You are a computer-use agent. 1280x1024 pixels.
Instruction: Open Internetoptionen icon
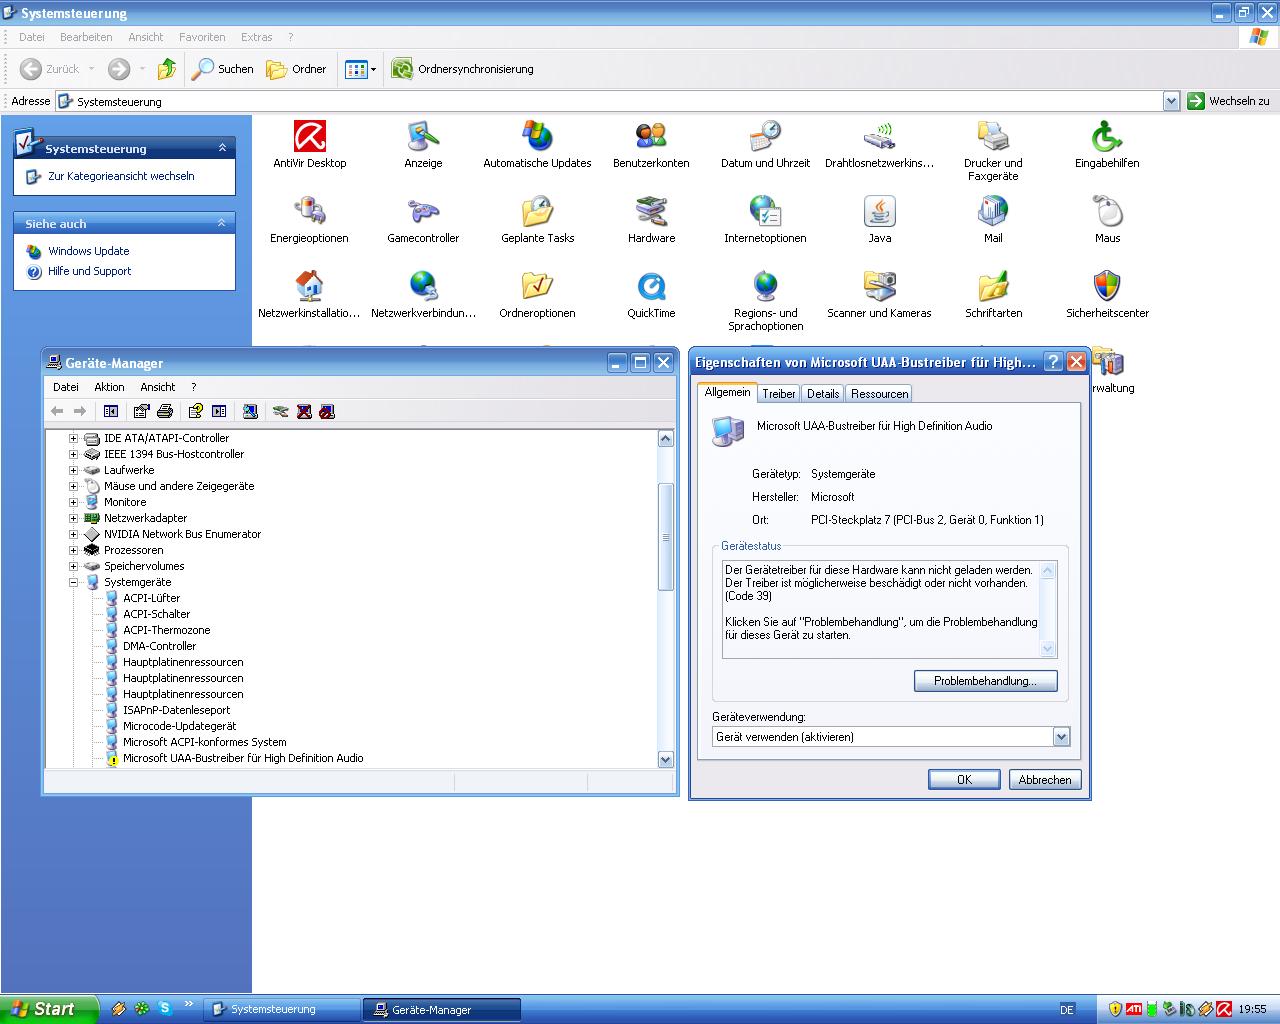765,219
